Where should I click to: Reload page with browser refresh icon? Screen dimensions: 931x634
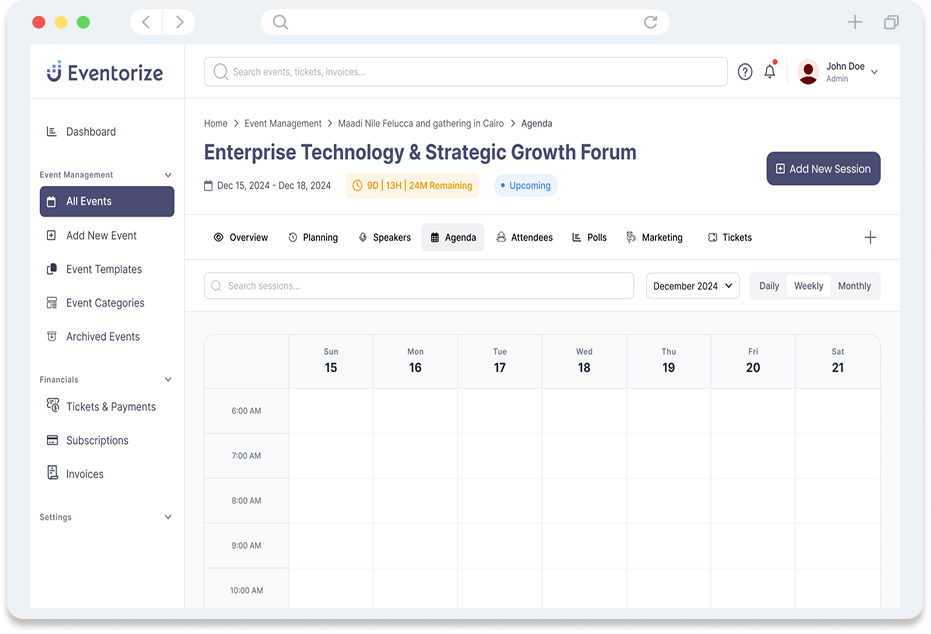(x=651, y=22)
